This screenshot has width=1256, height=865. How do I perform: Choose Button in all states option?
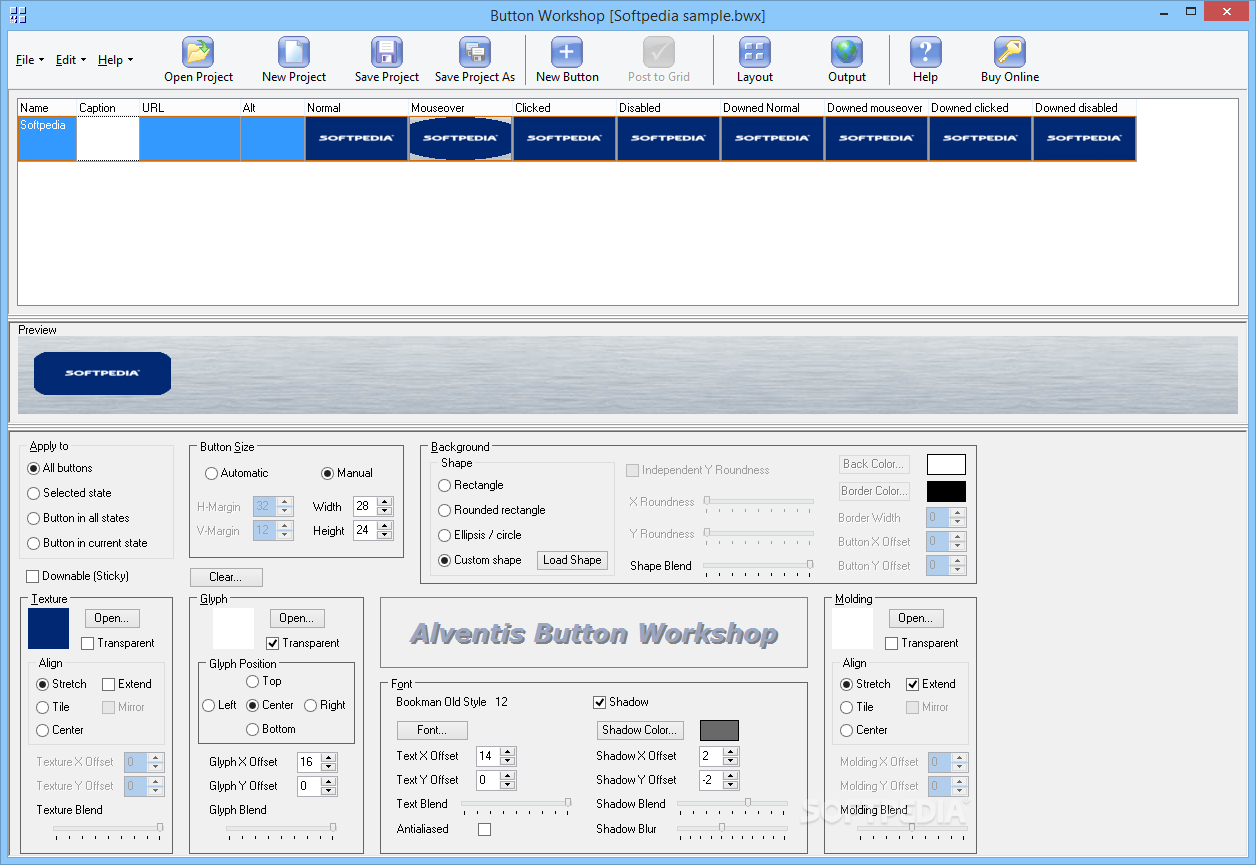(x=34, y=518)
